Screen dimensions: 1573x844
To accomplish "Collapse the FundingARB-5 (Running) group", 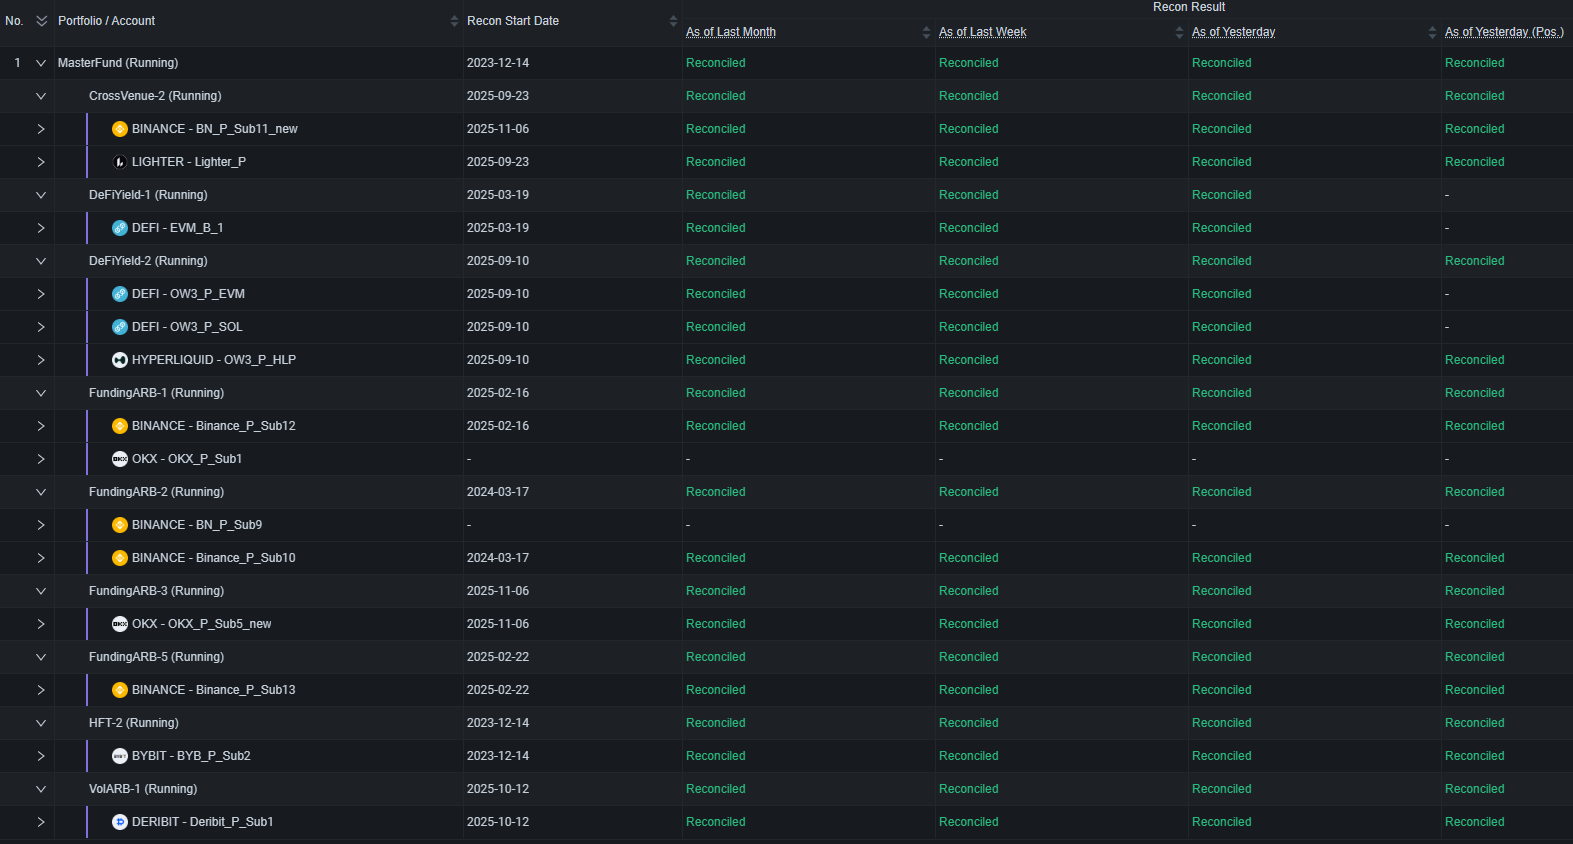I will (x=41, y=657).
